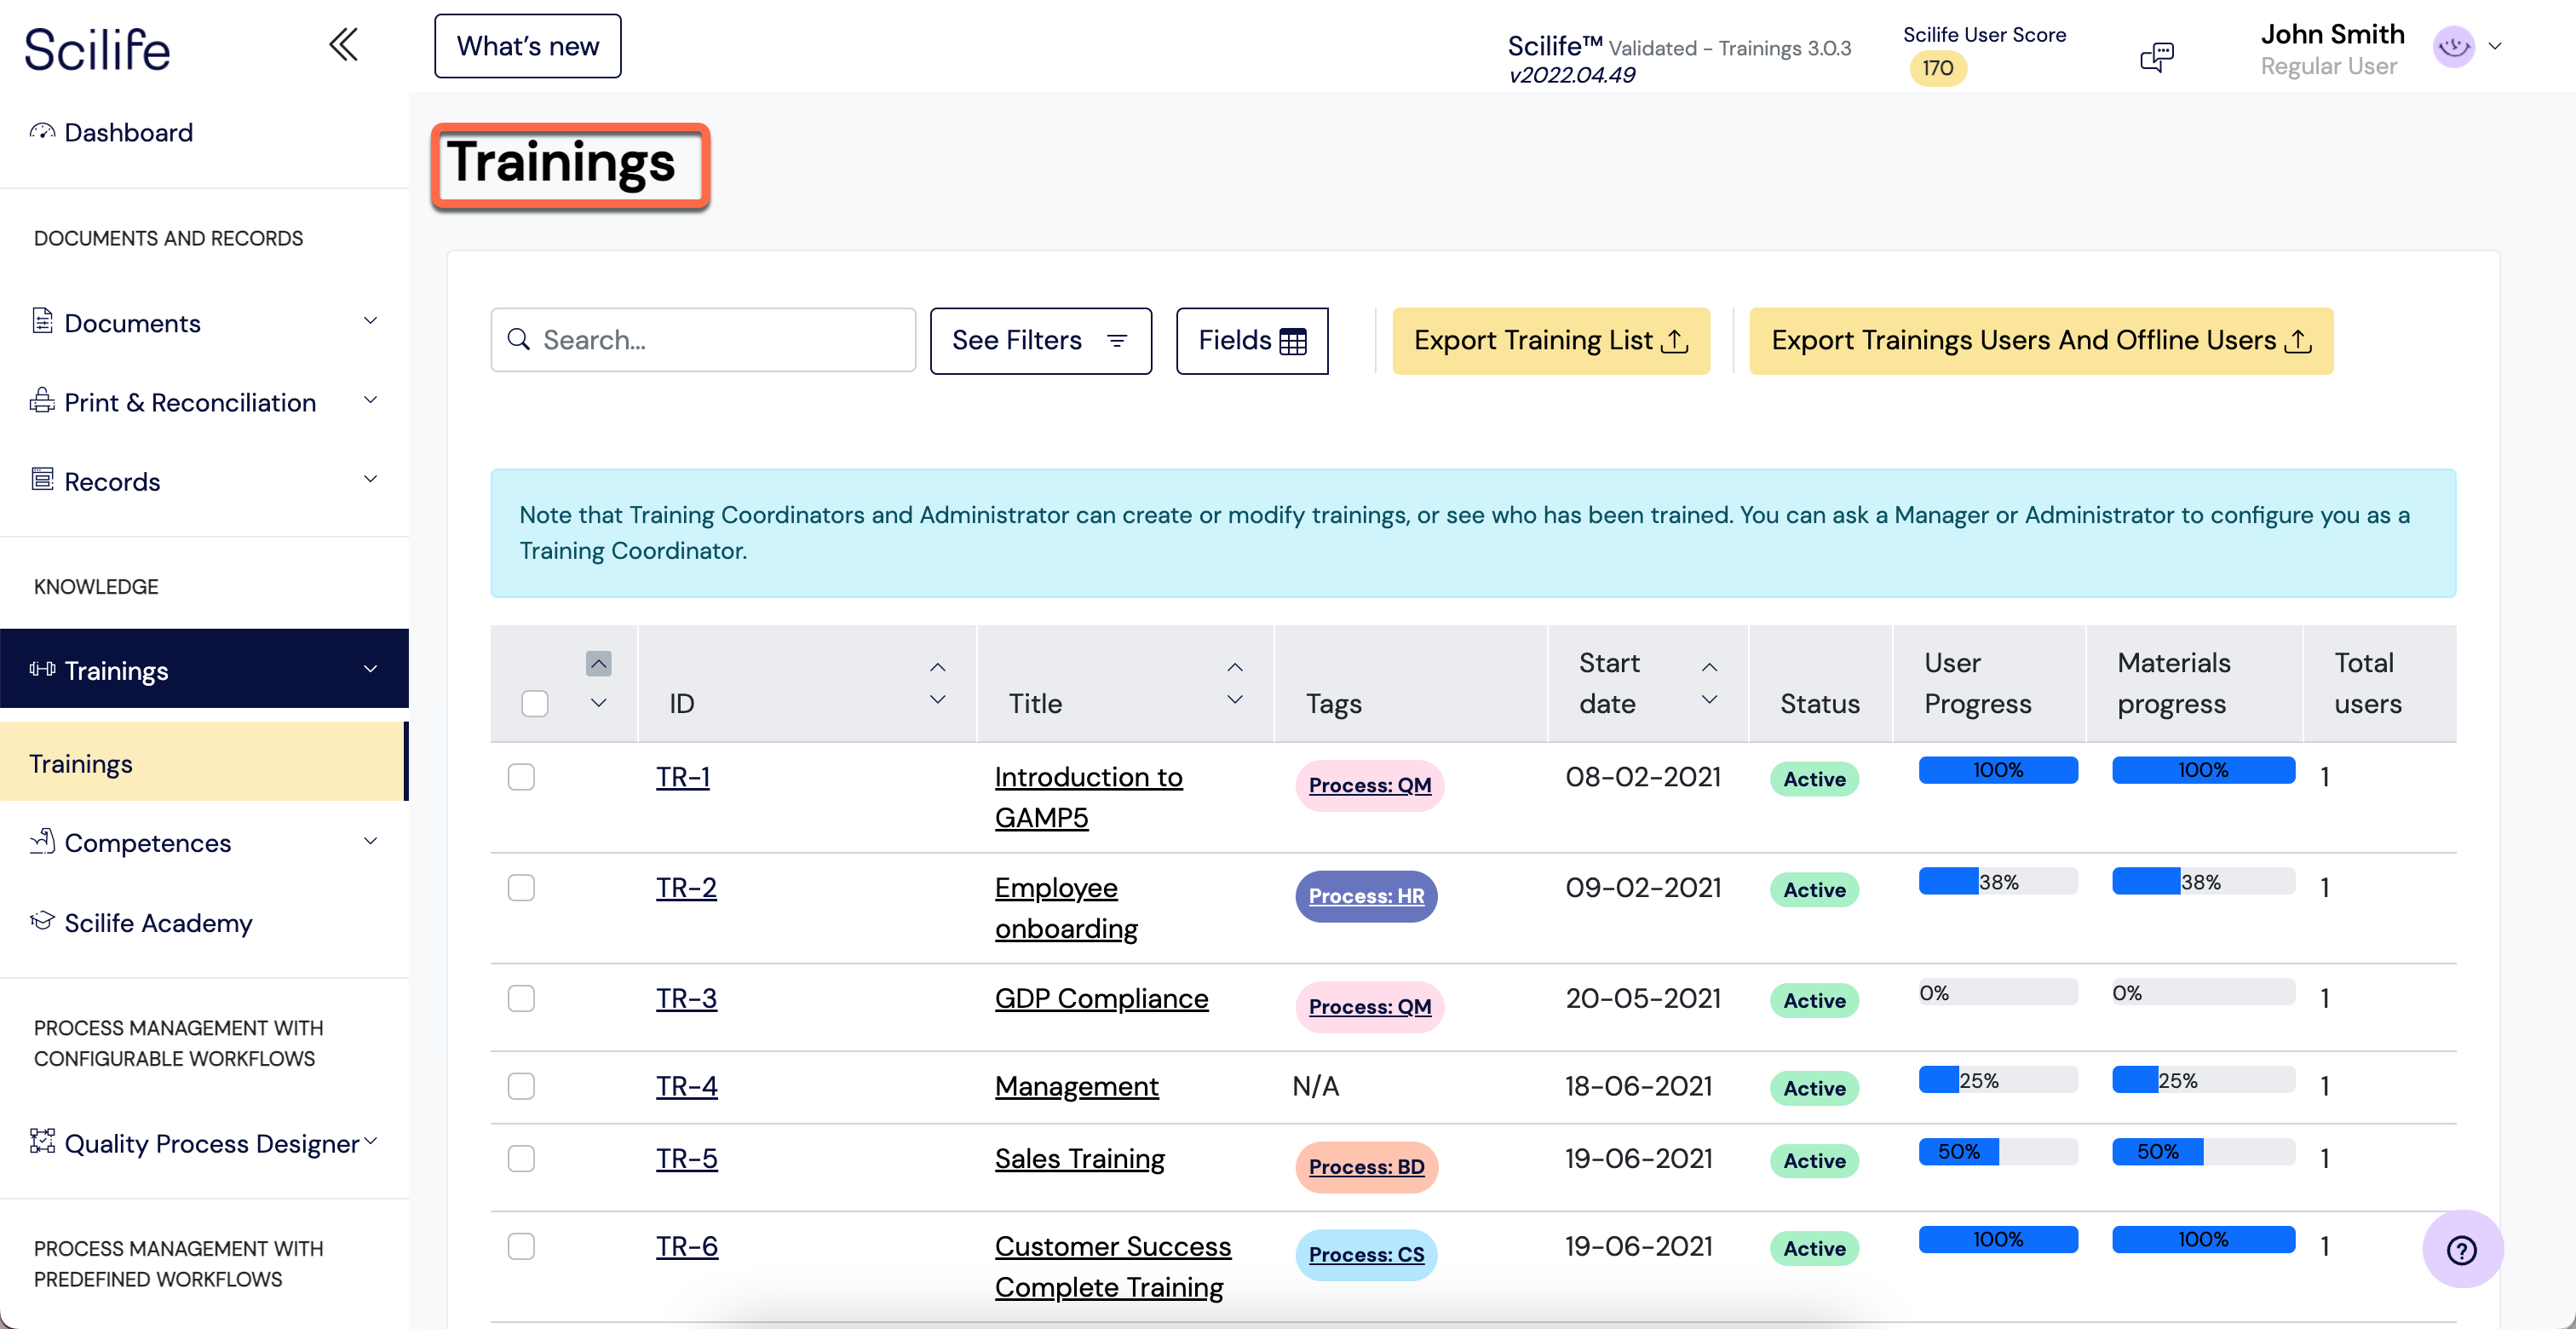Screen dimensions: 2576x1329
Task: Open the TR-1 training link
Action: point(682,776)
